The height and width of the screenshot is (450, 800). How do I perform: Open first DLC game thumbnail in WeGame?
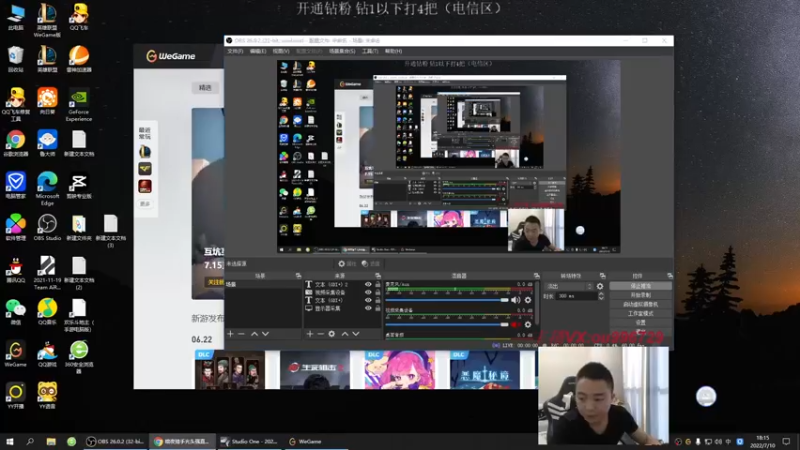click(230, 370)
